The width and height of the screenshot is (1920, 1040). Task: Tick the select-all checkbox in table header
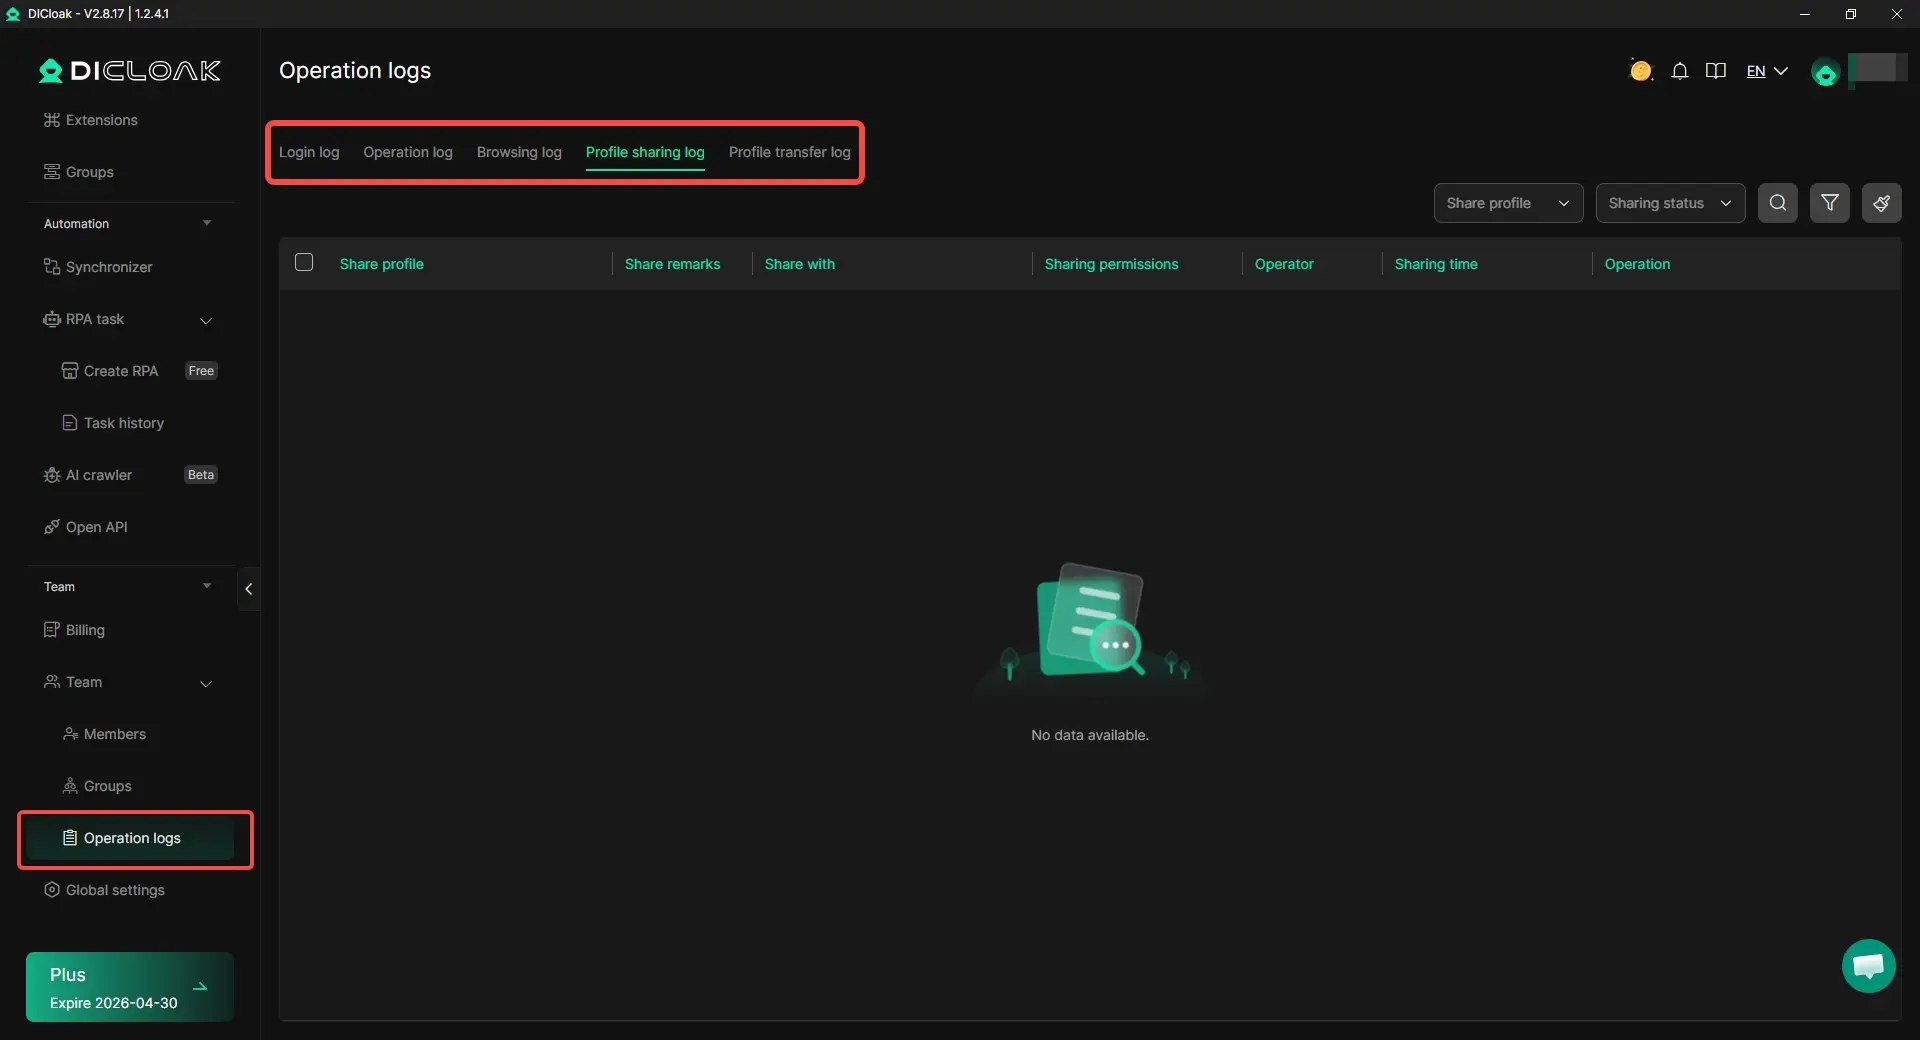point(304,263)
